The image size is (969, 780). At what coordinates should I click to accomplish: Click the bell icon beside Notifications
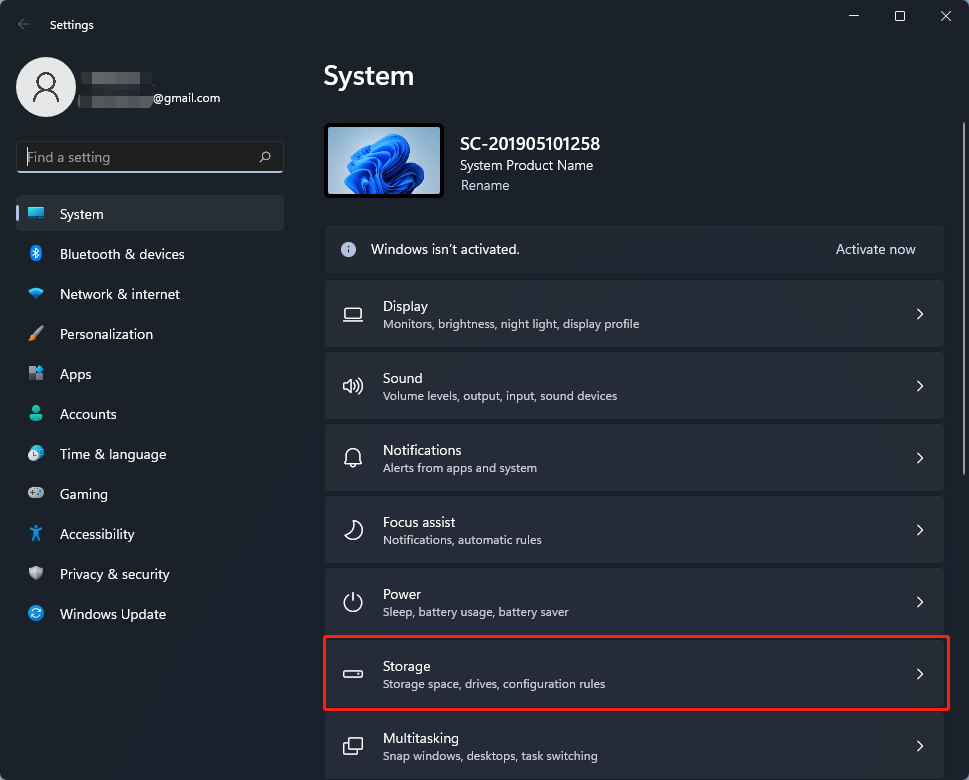tap(352, 457)
